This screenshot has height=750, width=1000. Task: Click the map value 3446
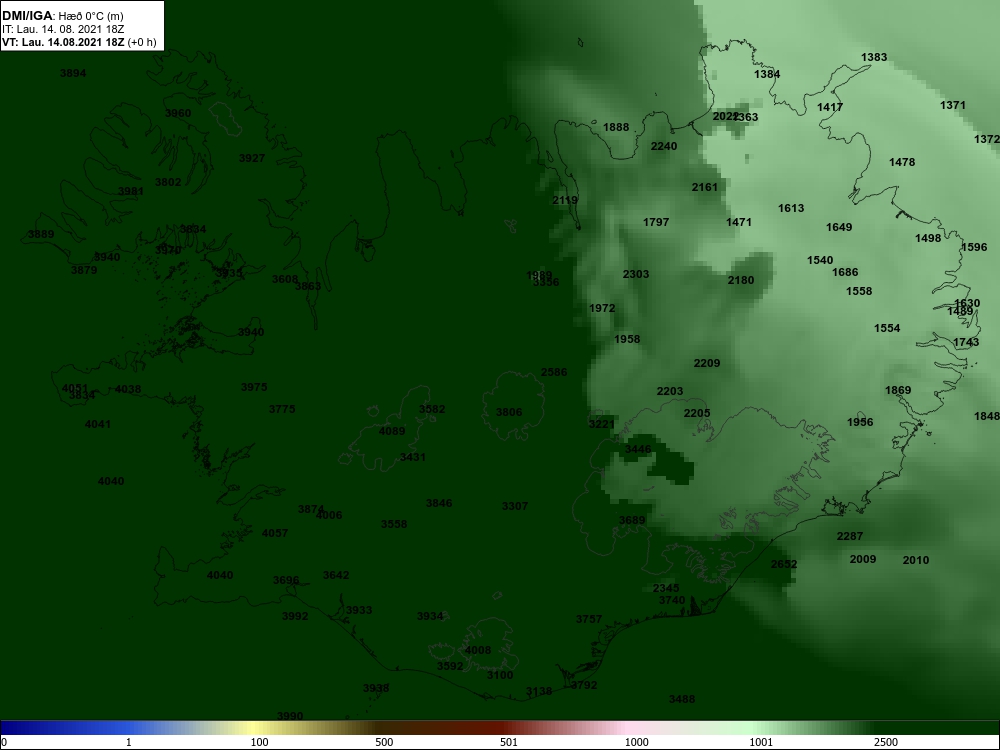click(638, 449)
